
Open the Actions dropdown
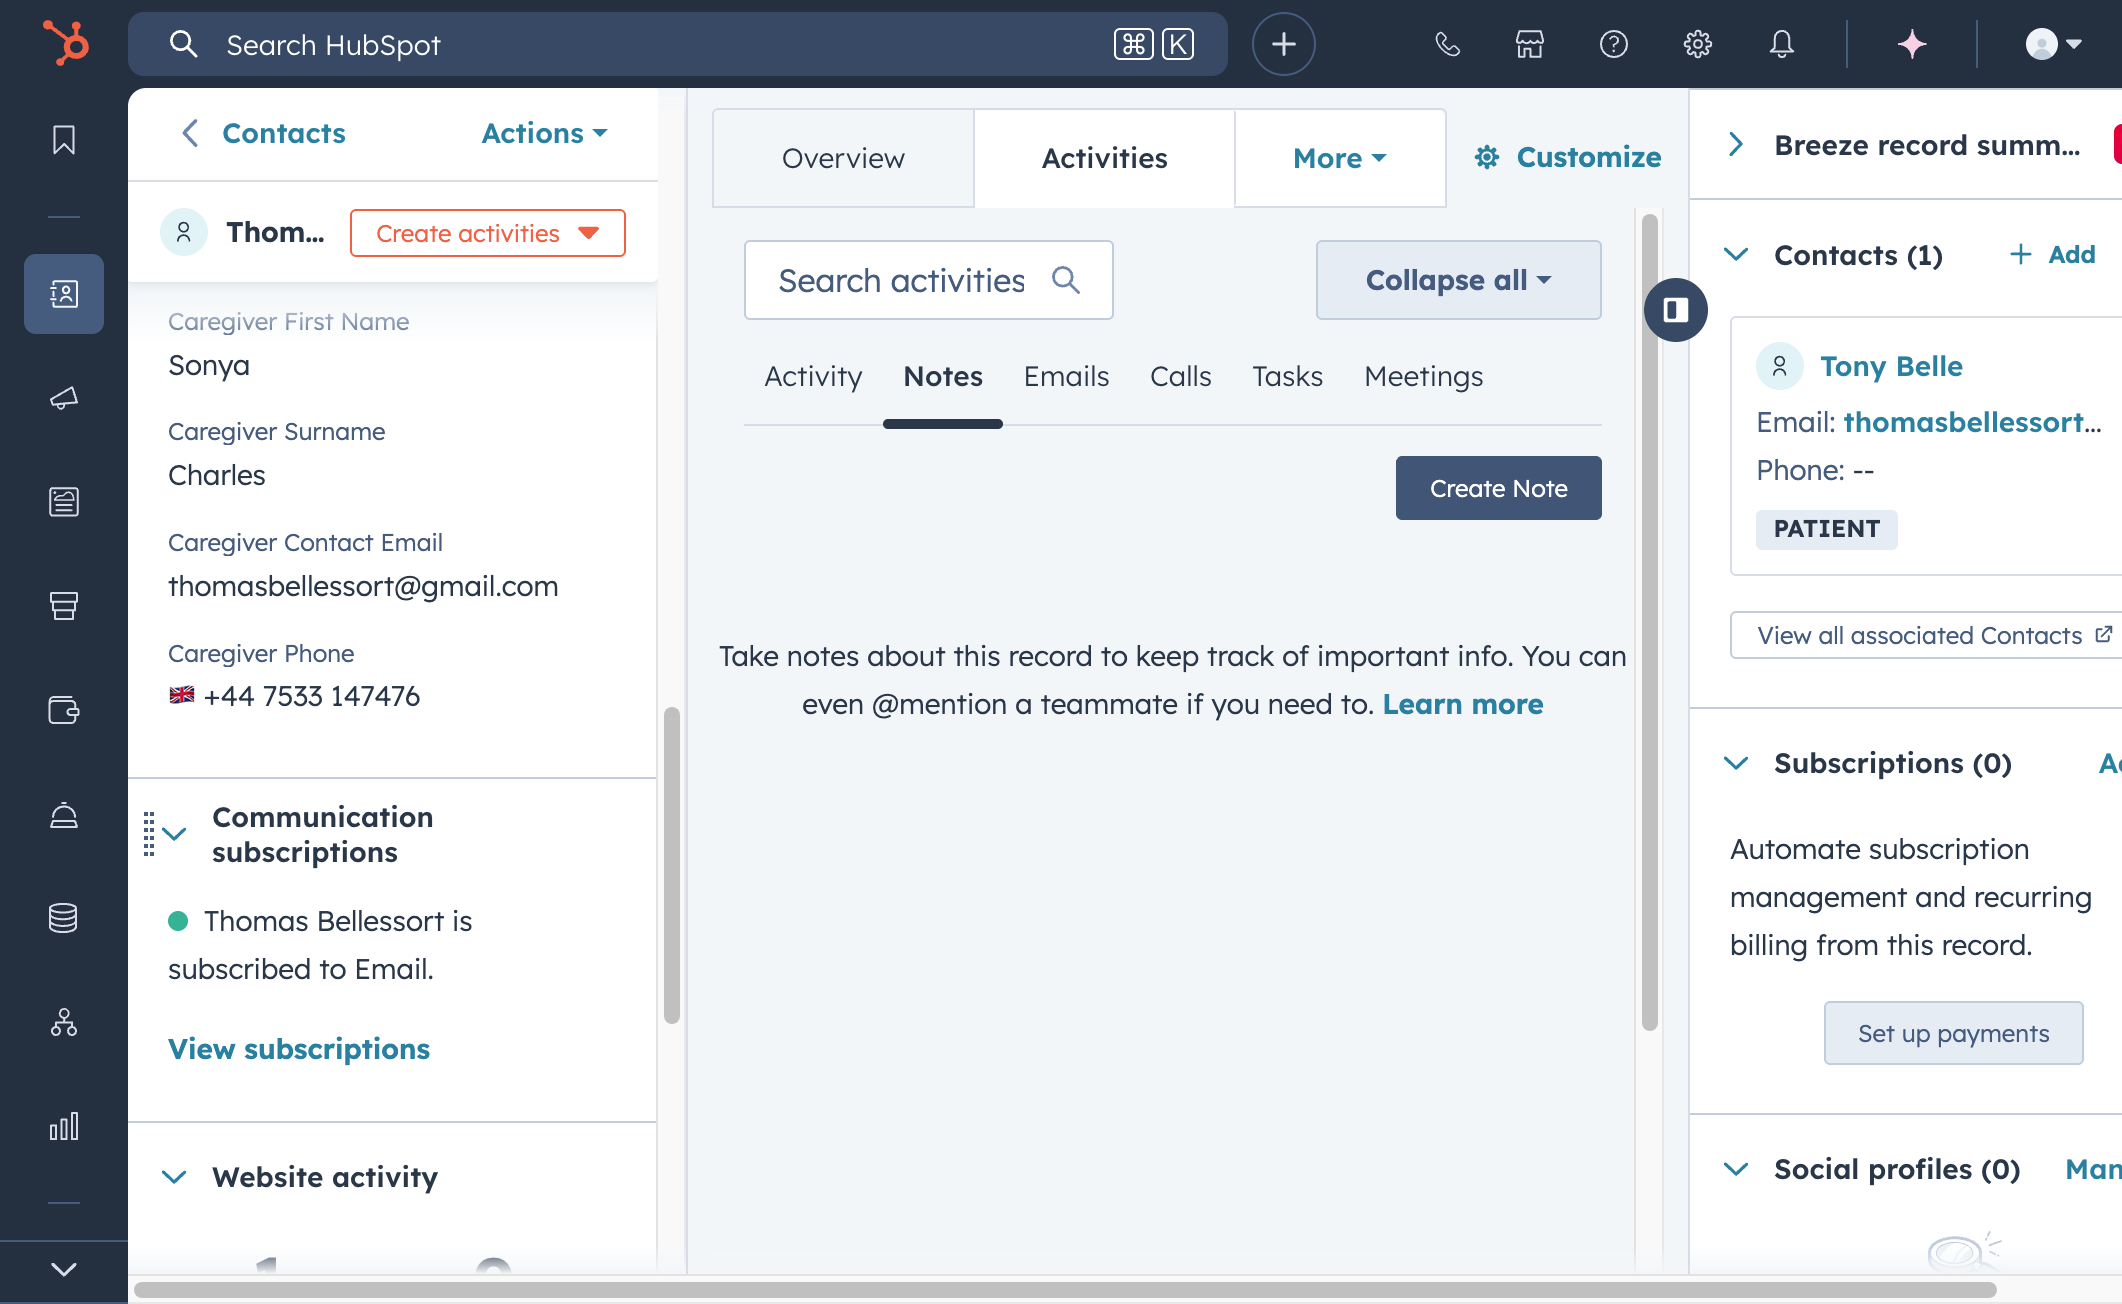point(544,133)
